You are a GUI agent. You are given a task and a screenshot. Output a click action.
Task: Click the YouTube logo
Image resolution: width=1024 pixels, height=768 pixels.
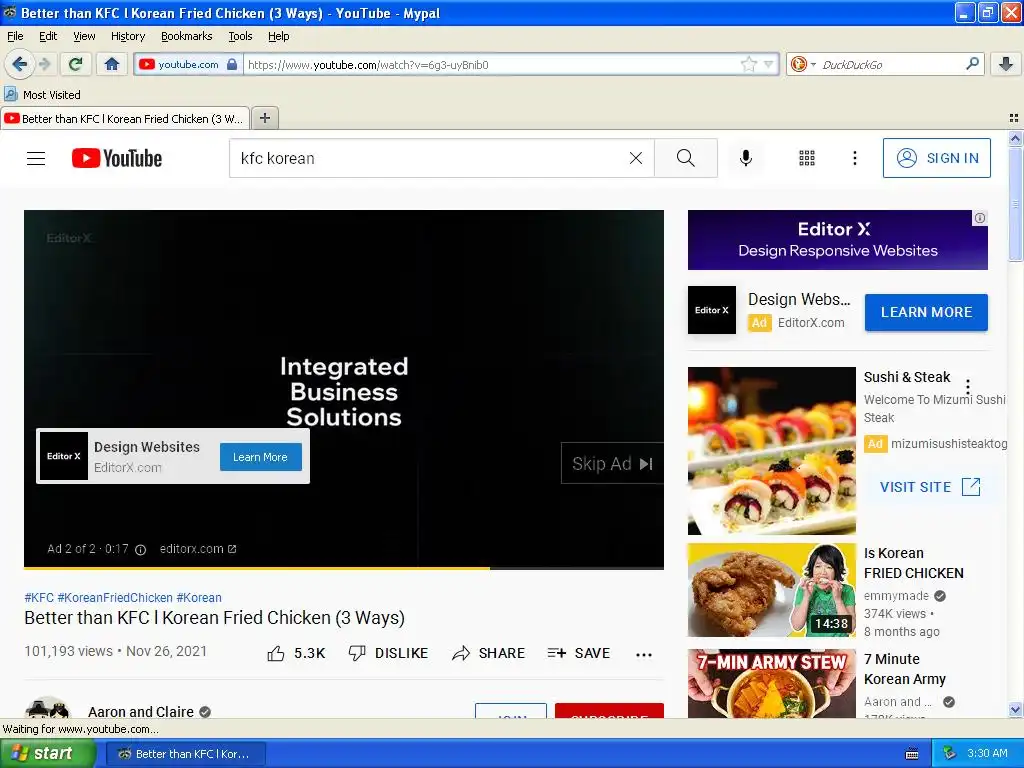pos(117,158)
